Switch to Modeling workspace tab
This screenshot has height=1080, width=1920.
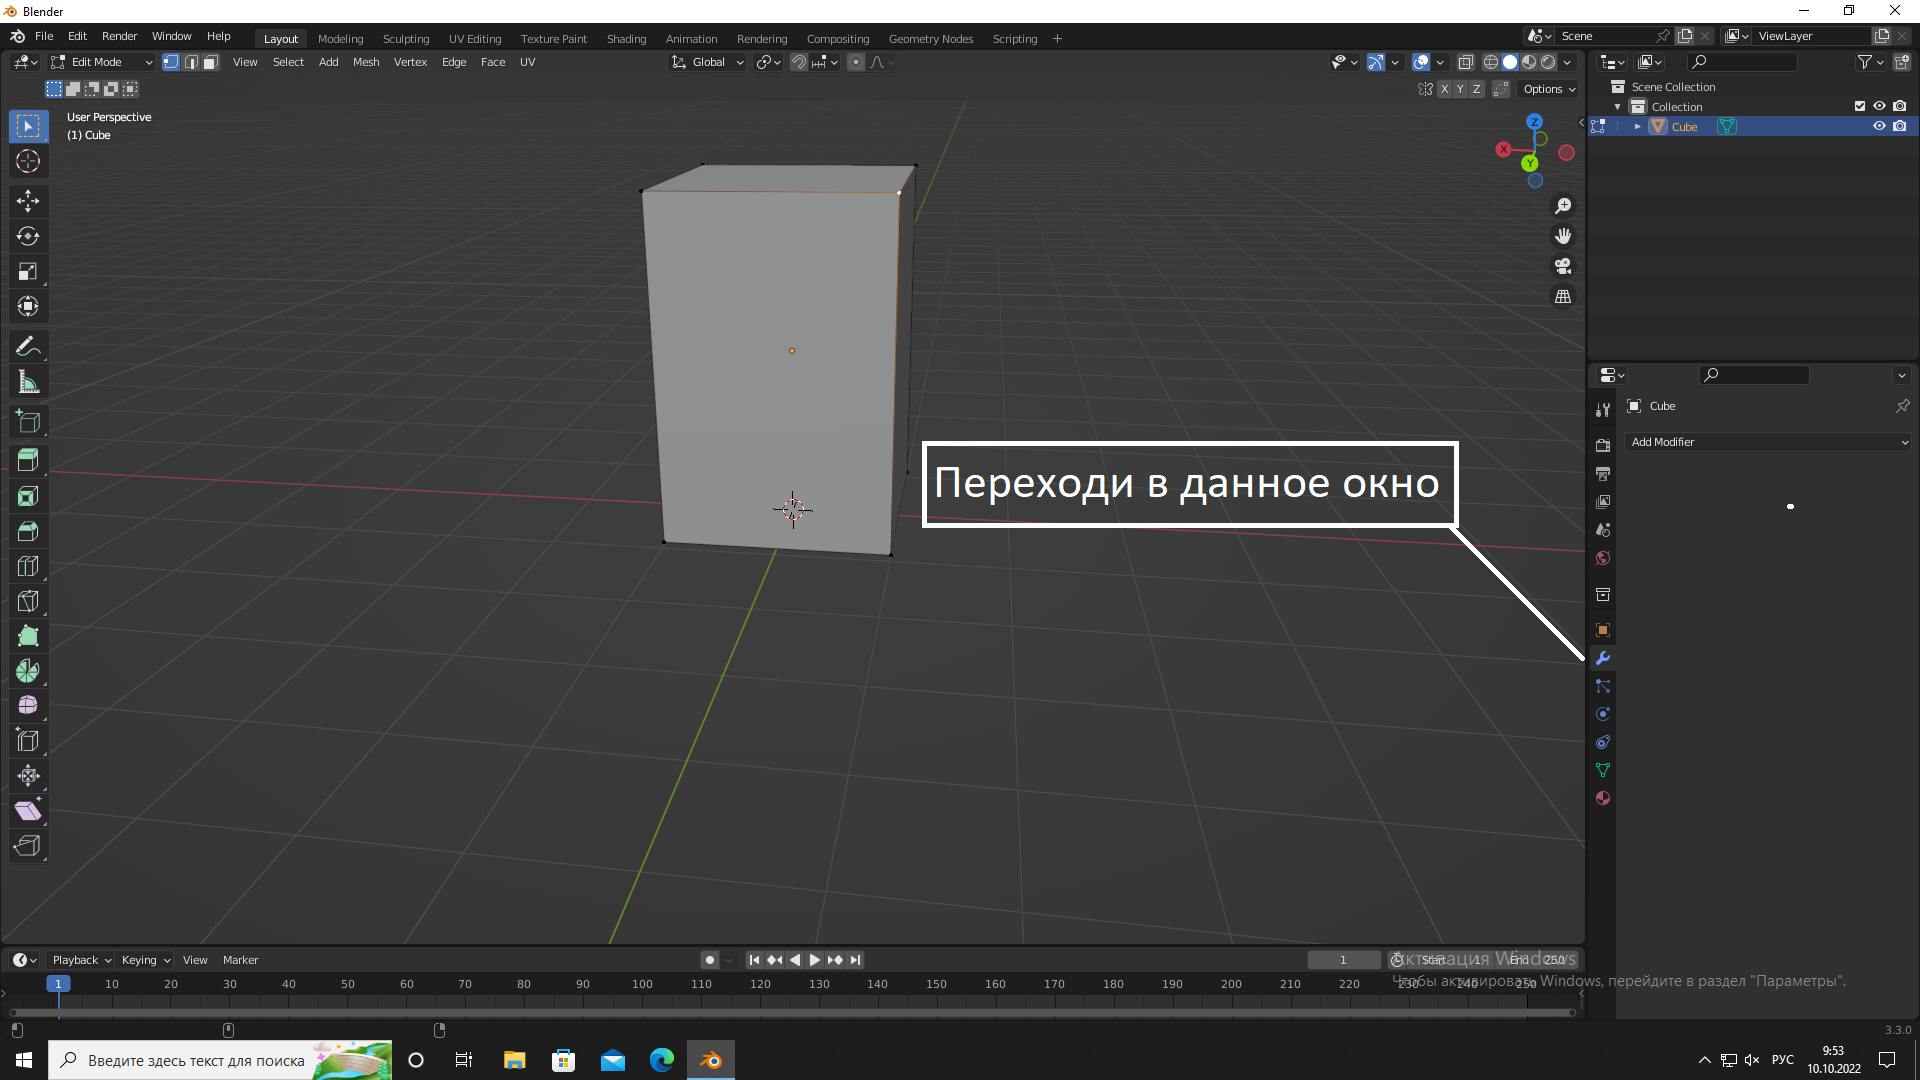click(x=340, y=39)
